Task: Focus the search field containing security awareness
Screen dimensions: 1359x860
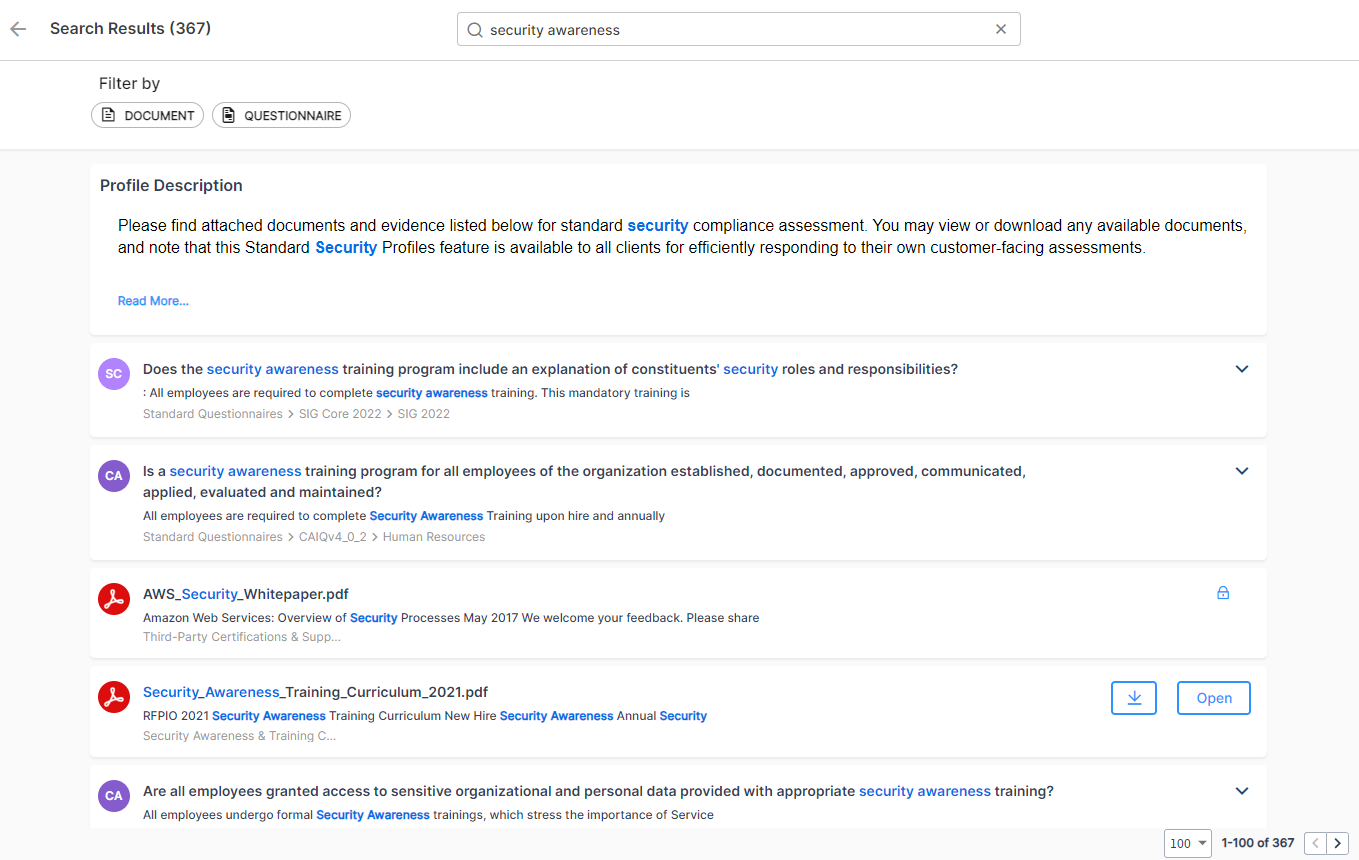Action: tap(738, 29)
